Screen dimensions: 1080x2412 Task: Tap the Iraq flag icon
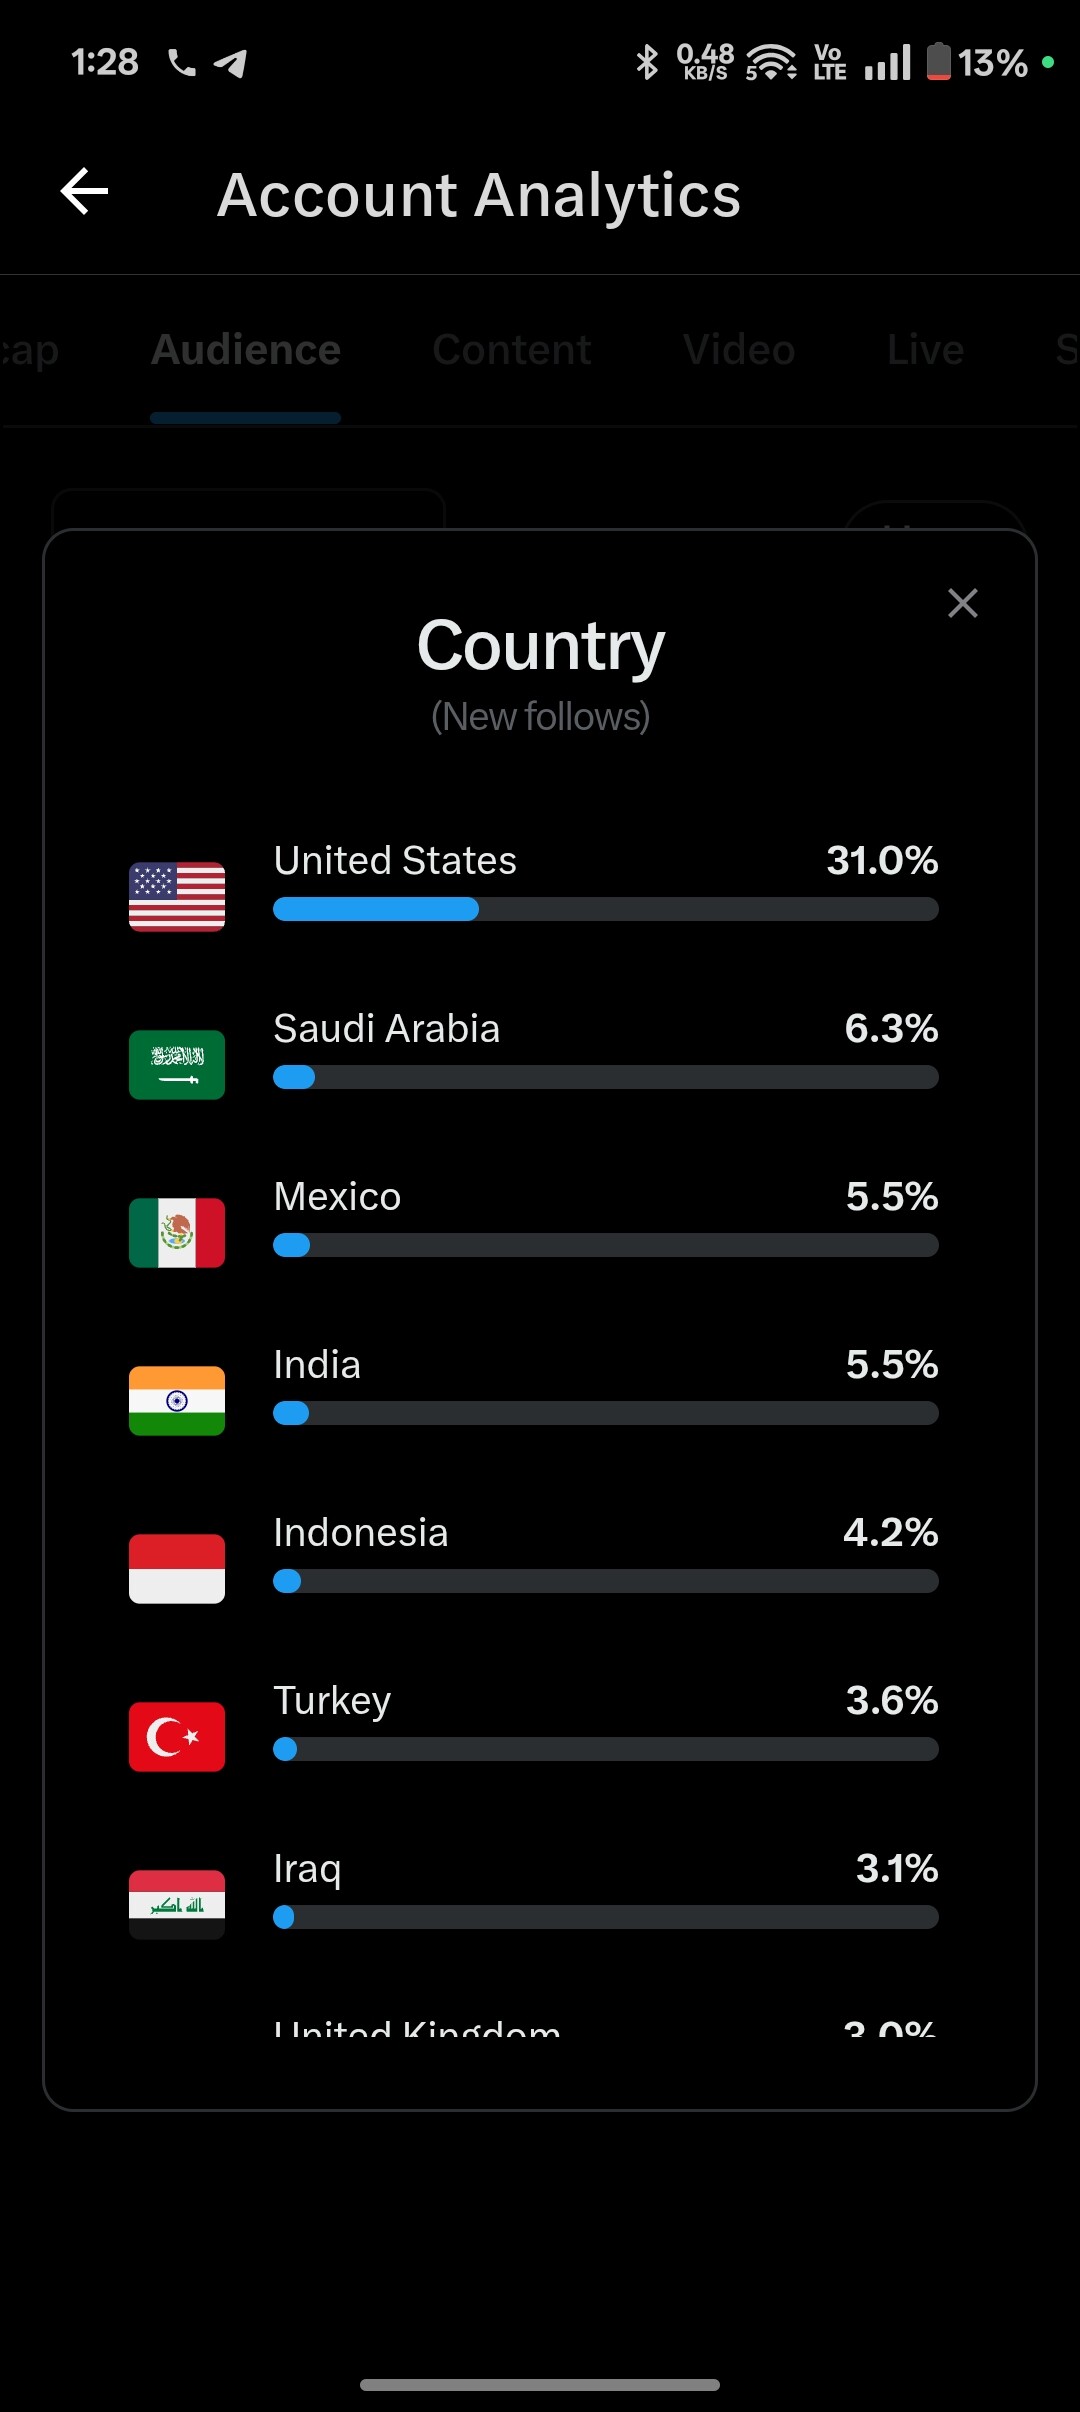pyautogui.click(x=177, y=1905)
